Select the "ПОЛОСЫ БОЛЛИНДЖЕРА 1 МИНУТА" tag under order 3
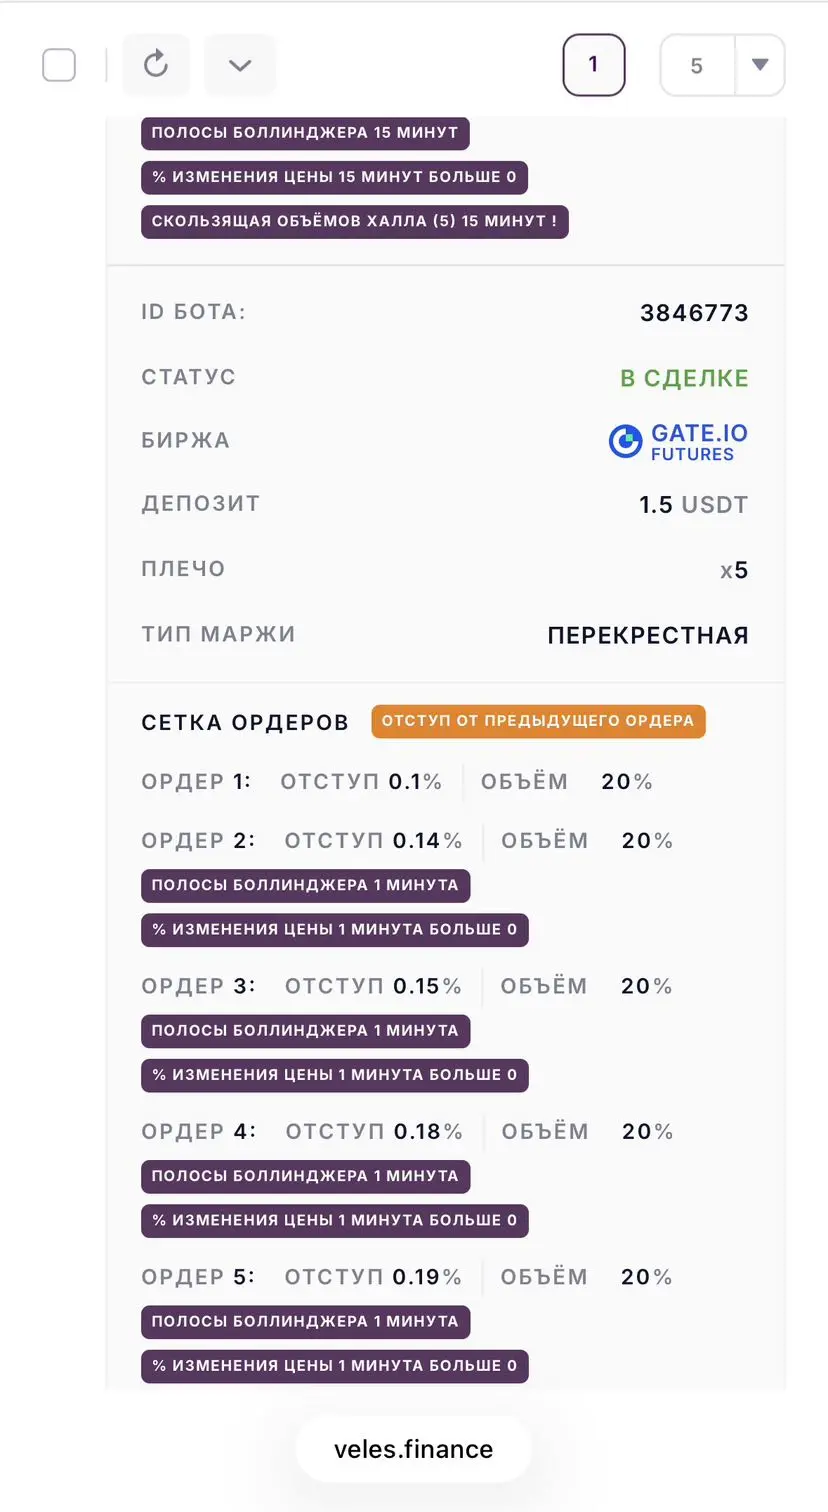This screenshot has height=1512, width=828. coord(304,1031)
